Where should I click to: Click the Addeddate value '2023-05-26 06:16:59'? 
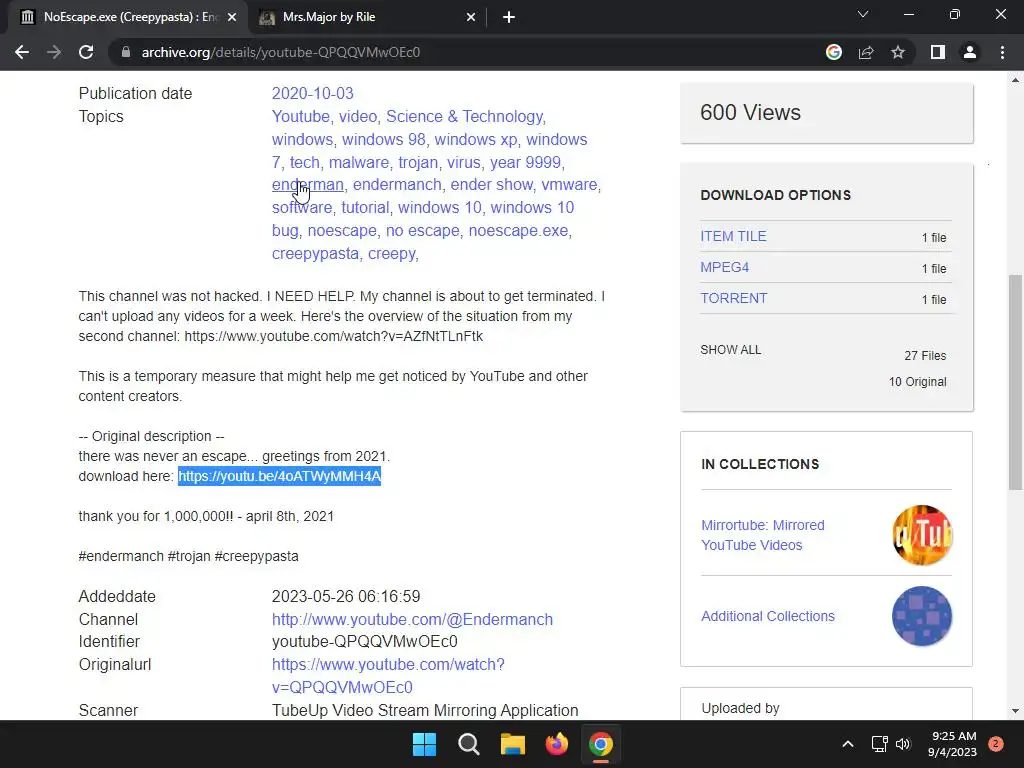(346, 596)
